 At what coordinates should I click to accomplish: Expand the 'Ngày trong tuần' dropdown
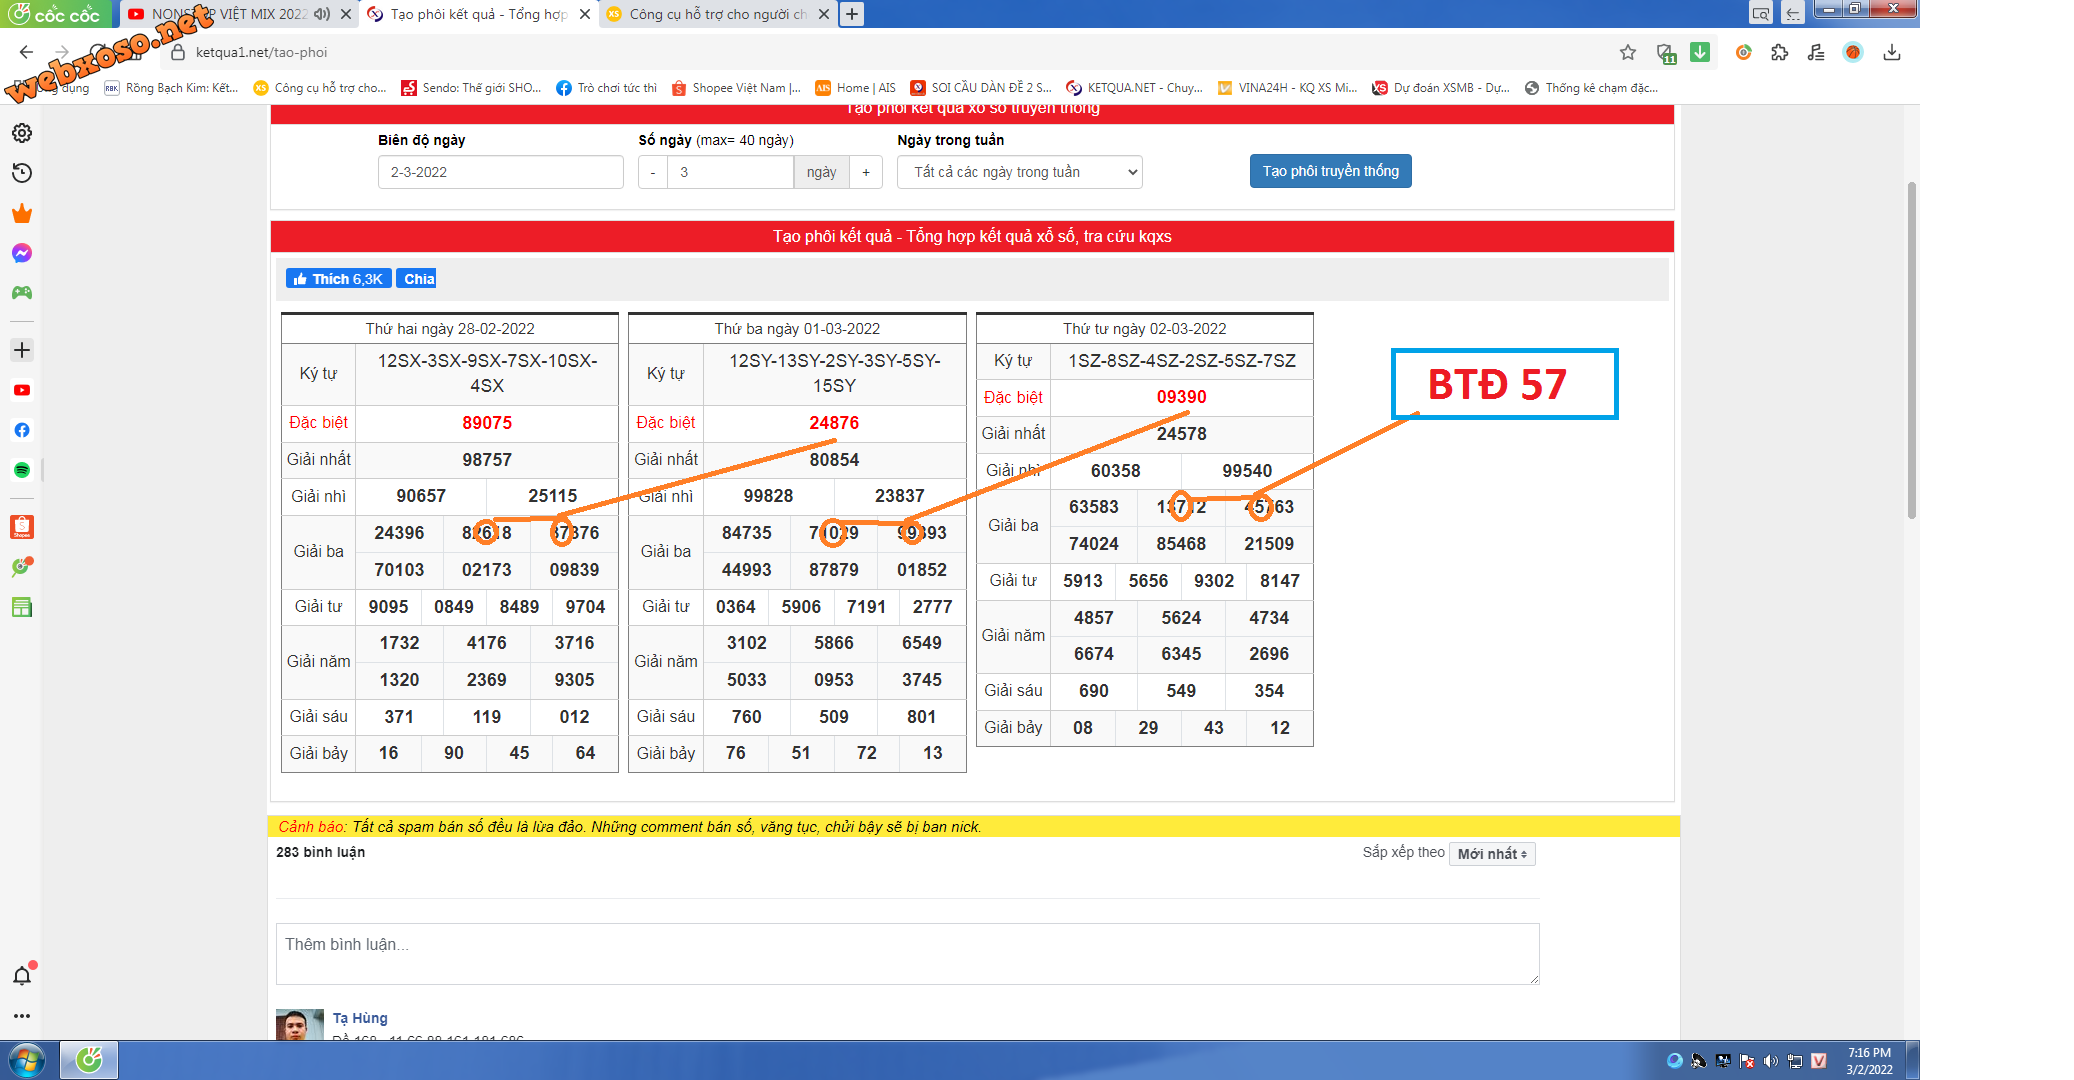1018,172
